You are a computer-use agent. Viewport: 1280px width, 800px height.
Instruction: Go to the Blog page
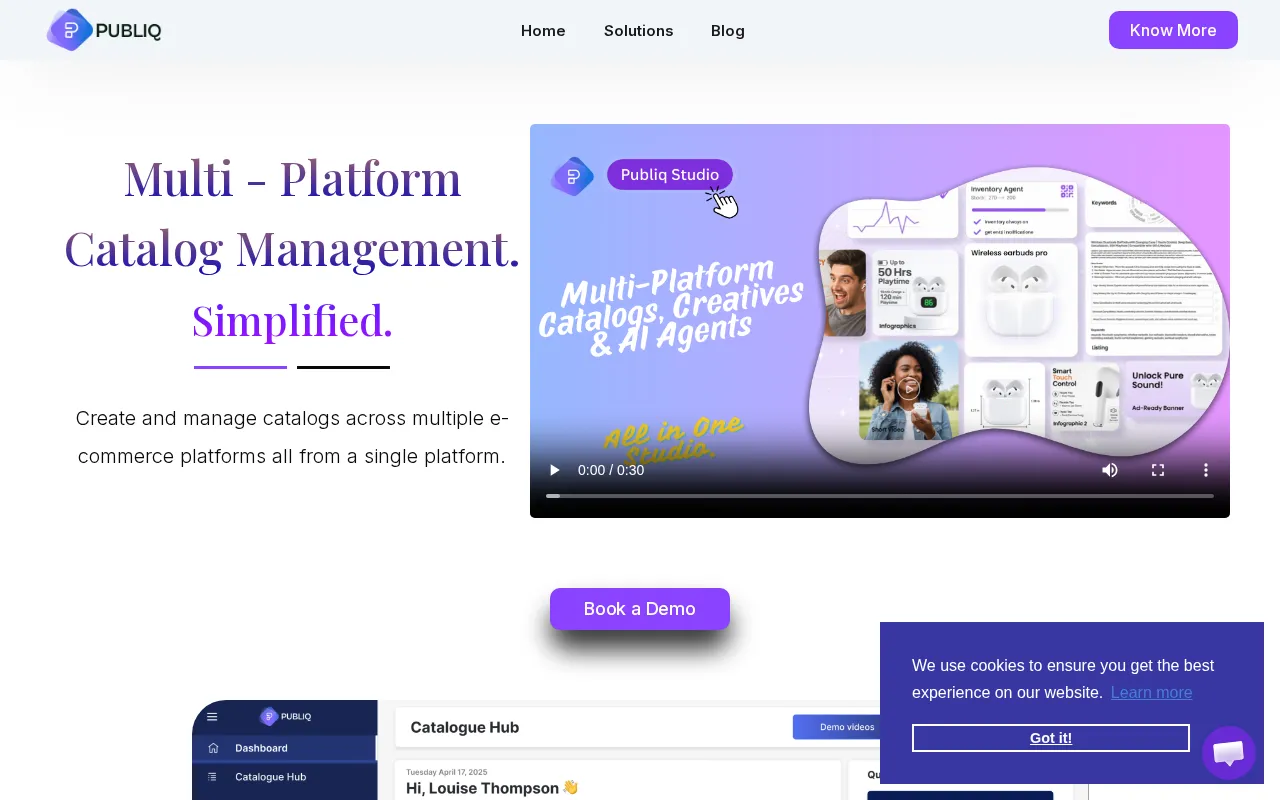coord(728,31)
